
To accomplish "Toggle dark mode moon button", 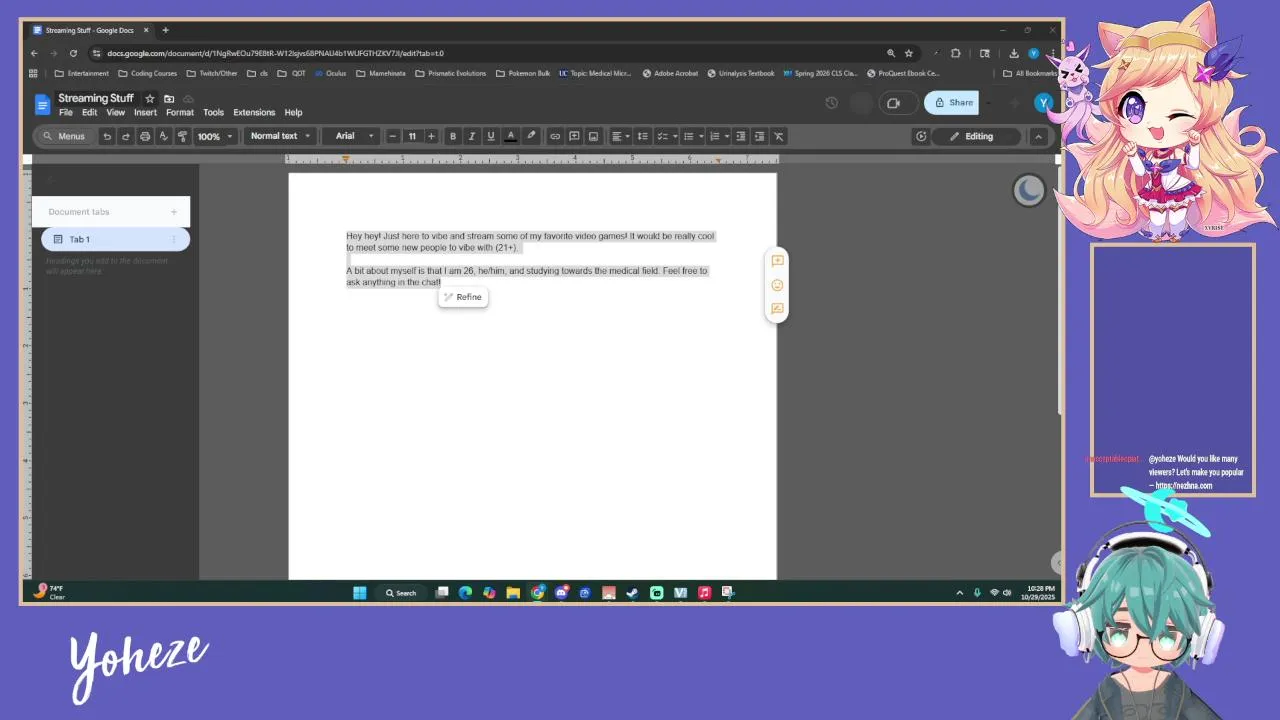I will 1029,190.
